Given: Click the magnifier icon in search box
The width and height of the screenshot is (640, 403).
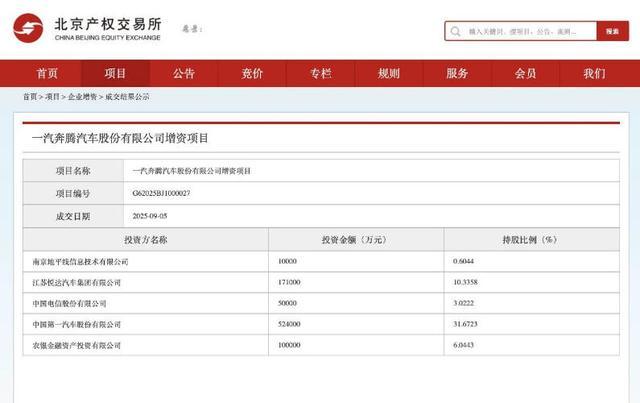Looking at the screenshot, I should pos(456,31).
